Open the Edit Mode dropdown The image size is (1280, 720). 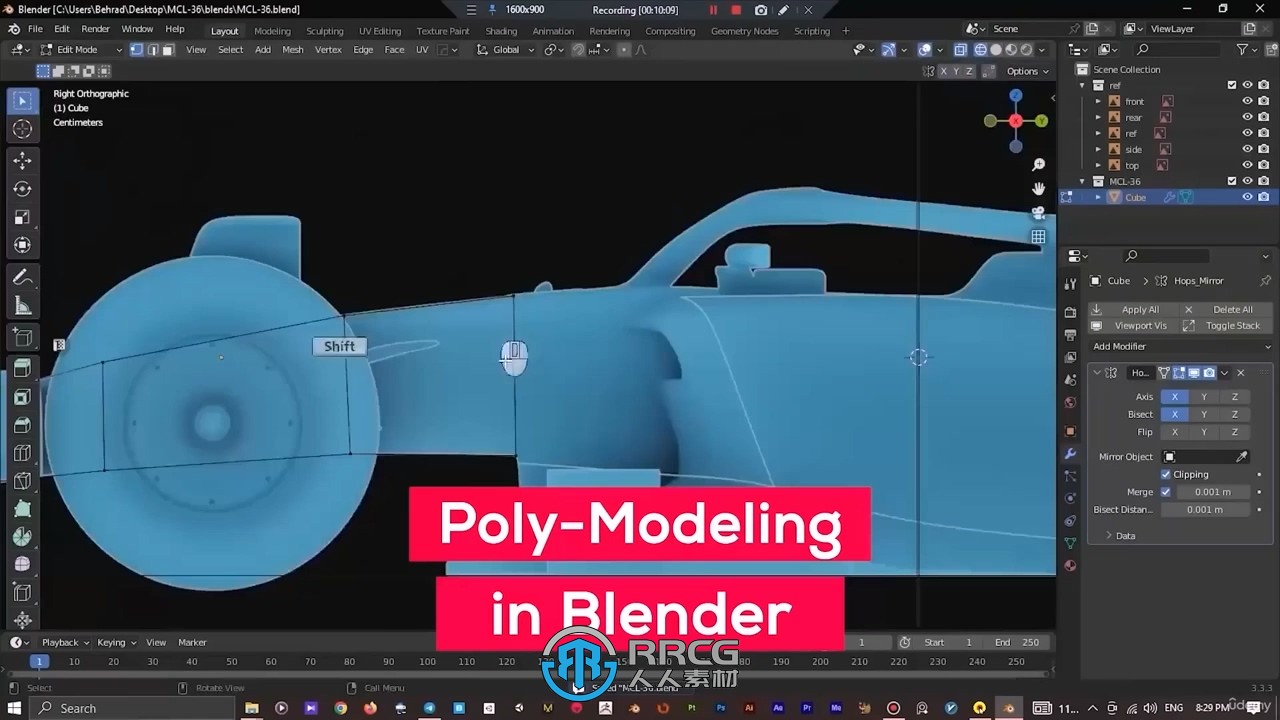click(x=81, y=49)
